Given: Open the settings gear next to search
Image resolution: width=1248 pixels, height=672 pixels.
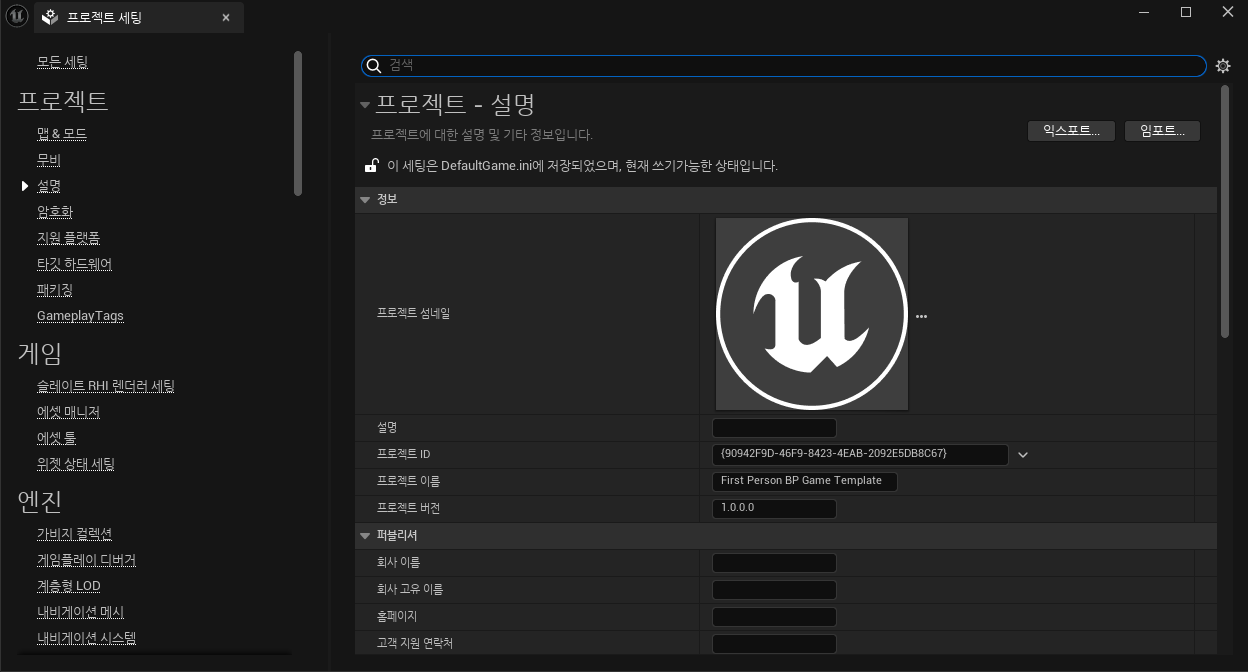Looking at the screenshot, I should click(1223, 66).
